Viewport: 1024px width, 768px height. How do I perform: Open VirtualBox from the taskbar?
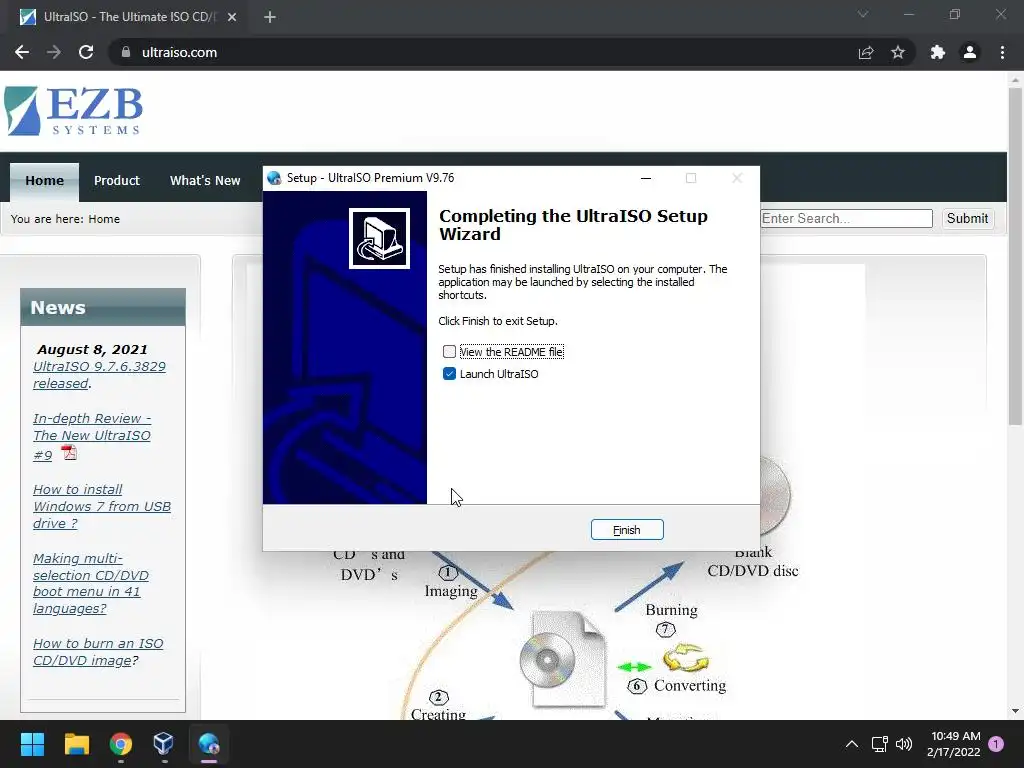[163, 744]
